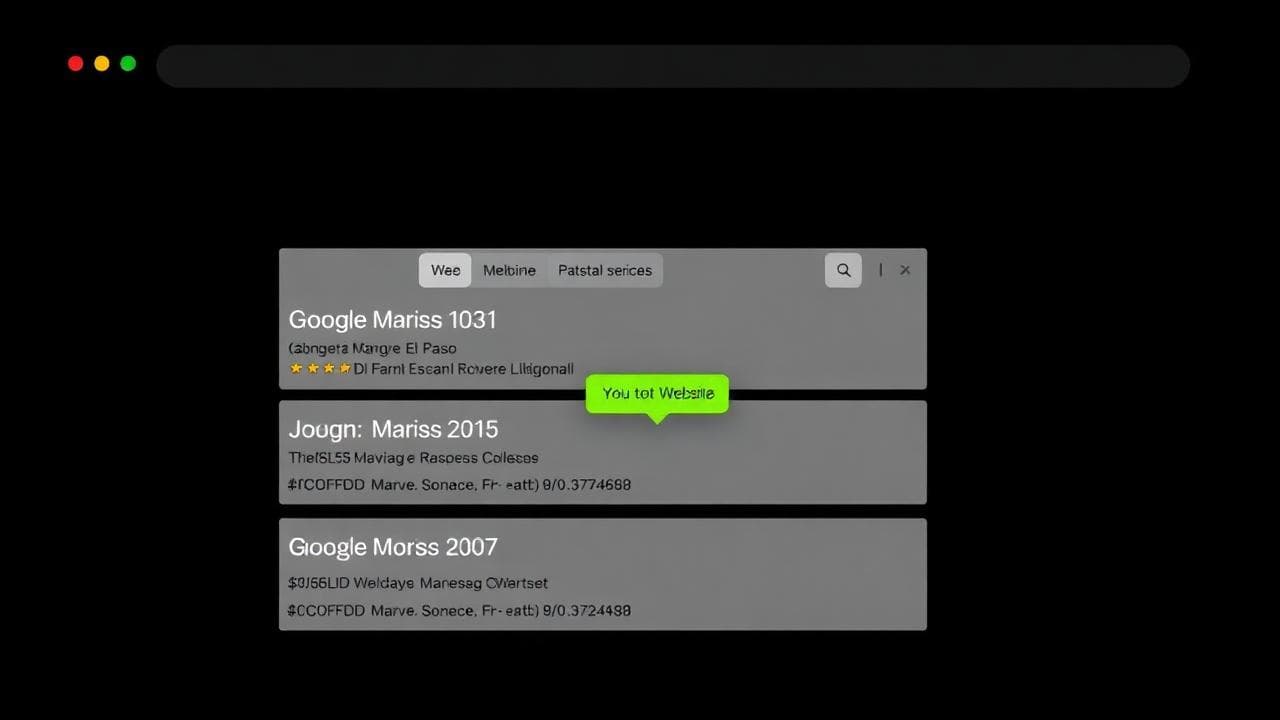The width and height of the screenshot is (1280, 720).
Task: Open the Google Mariss 1031 result
Action: point(393,320)
